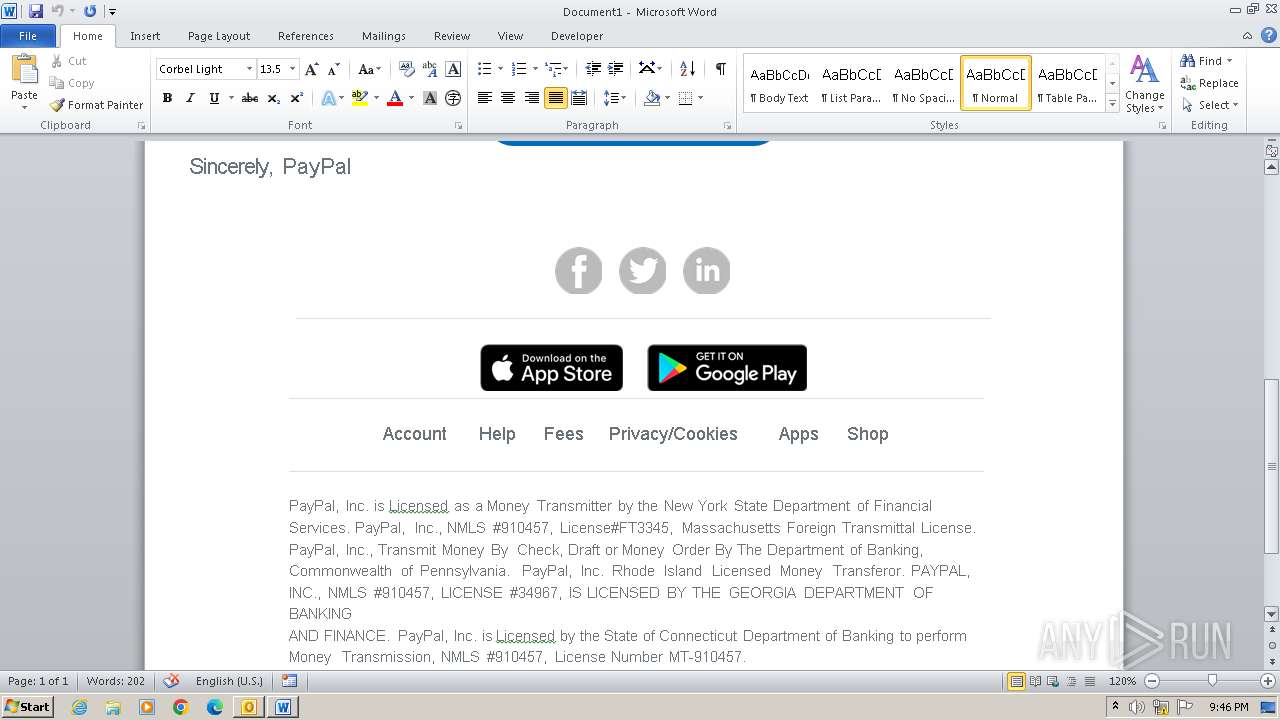Click the vertical scrollbar thumb
Image resolution: width=1280 pixels, height=720 pixels.
[x=1271, y=466]
